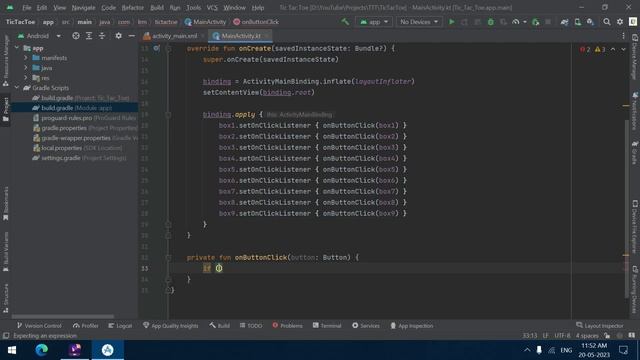Open the Refactor menu
Image resolution: width=640 pixels, height=360 pixels.
click(133, 7)
